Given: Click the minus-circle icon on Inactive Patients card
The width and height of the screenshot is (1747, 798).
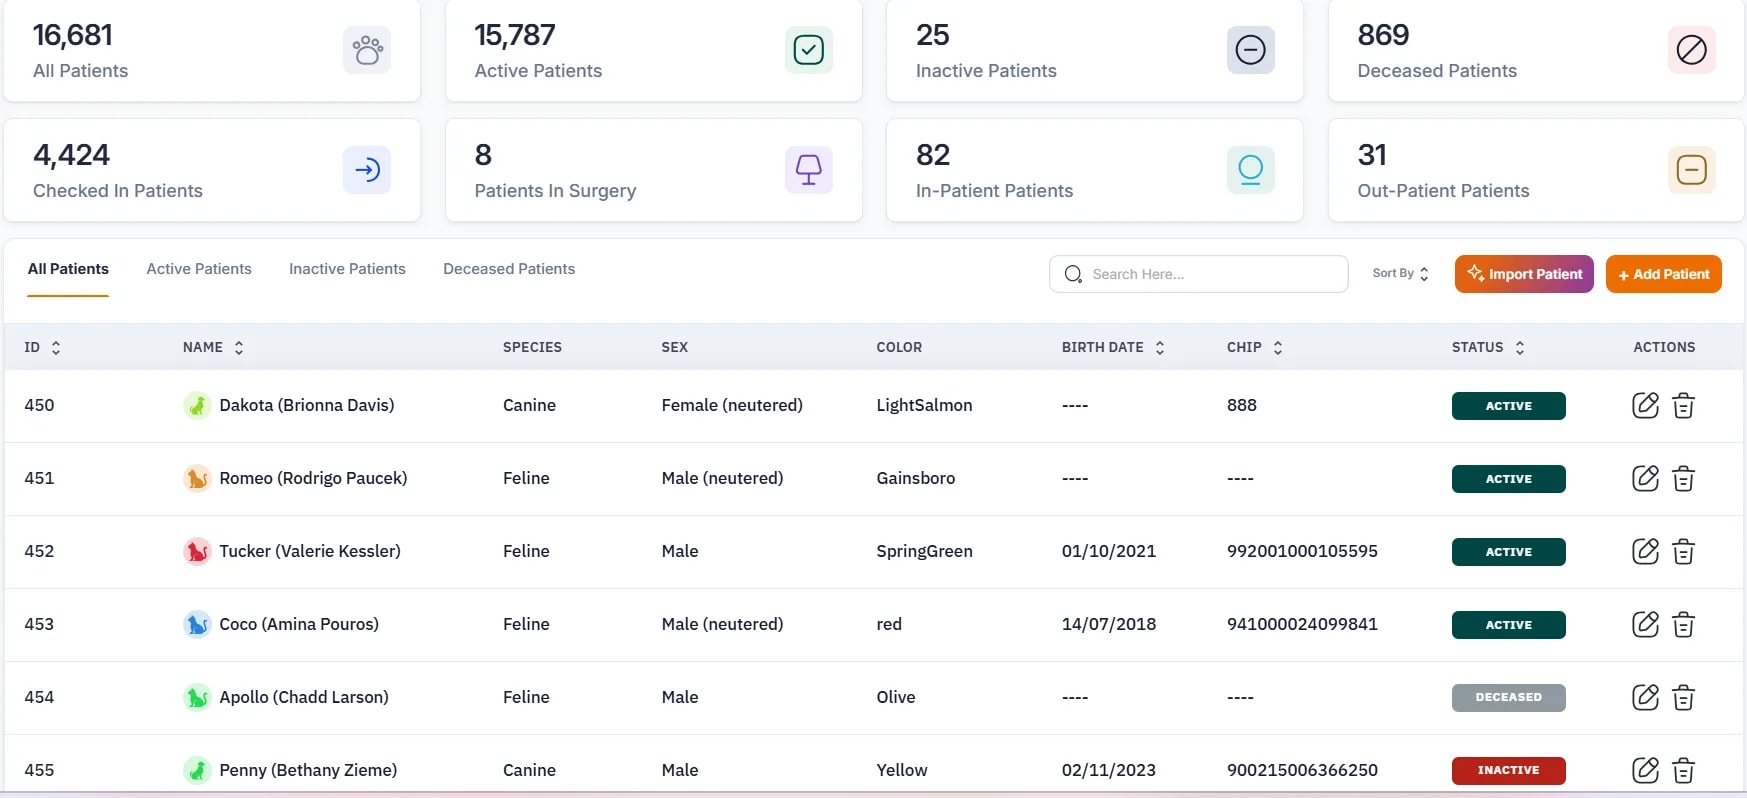Looking at the screenshot, I should coord(1250,50).
